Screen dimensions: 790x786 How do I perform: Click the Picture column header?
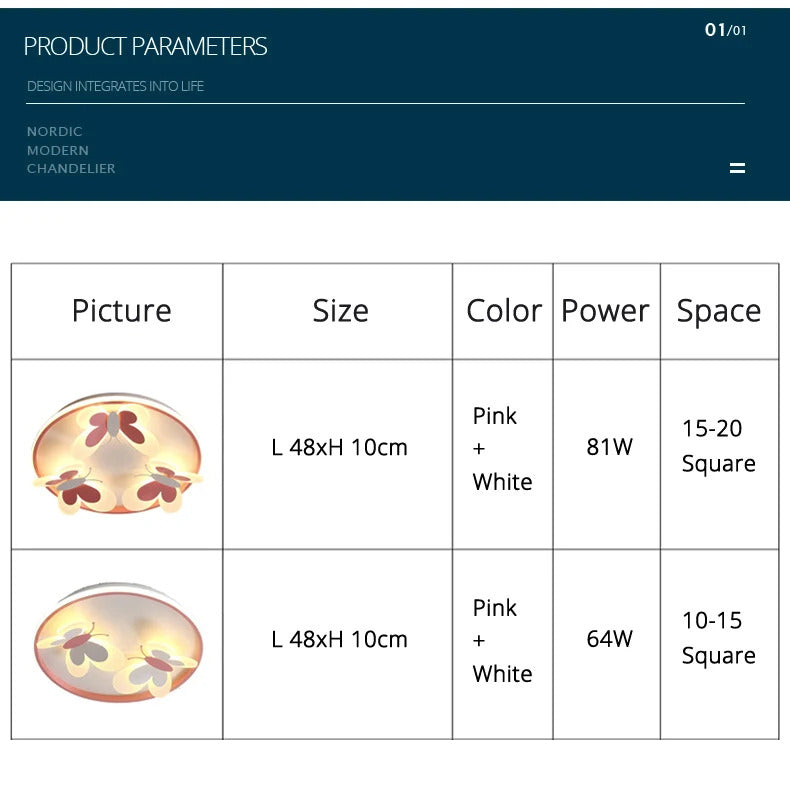click(x=121, y=311)
